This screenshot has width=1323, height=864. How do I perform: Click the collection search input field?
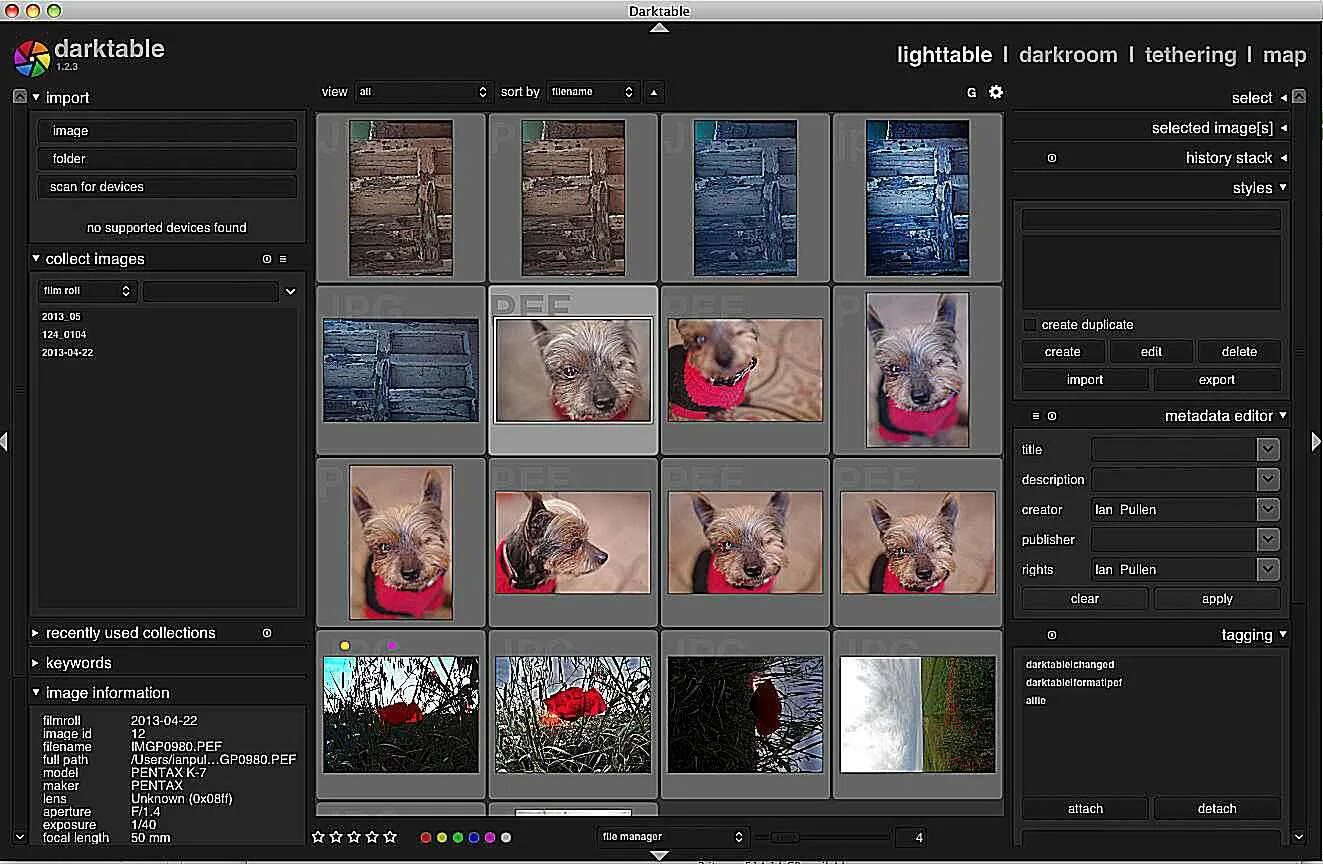click(x=210, y=291)
